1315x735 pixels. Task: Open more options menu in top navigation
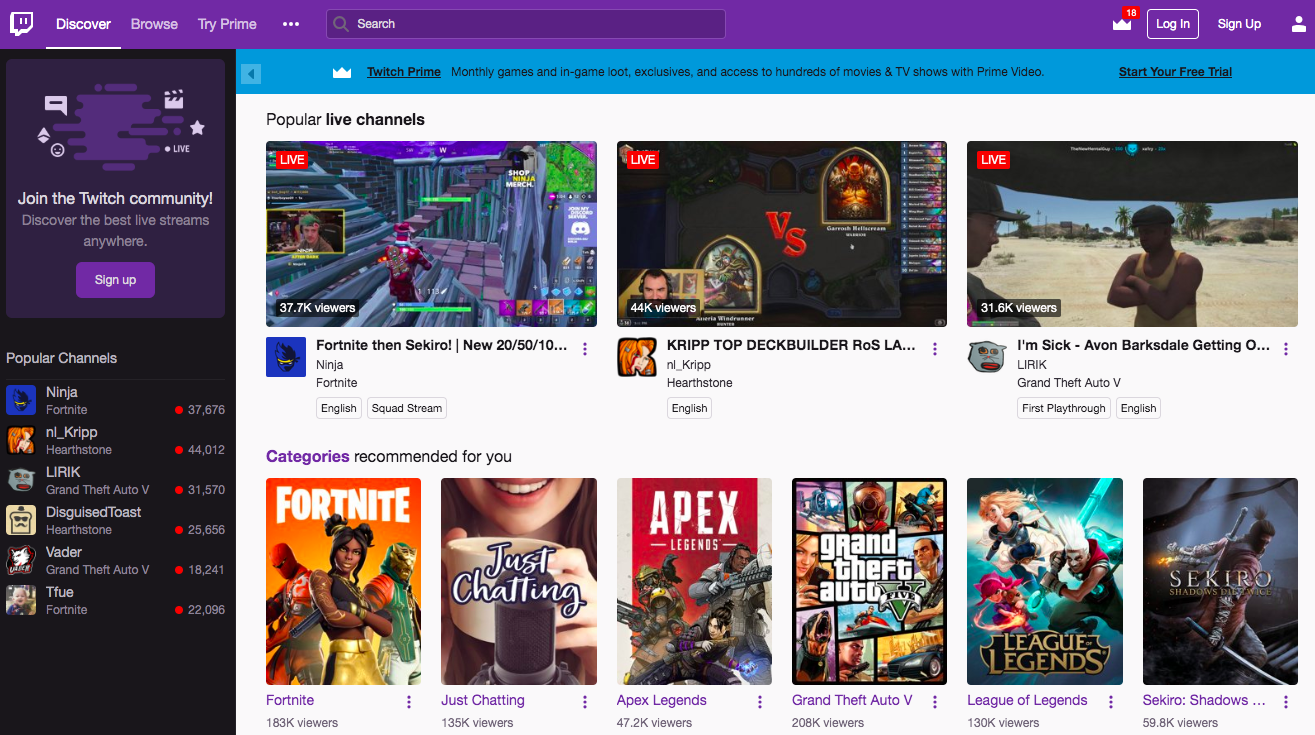291,24
